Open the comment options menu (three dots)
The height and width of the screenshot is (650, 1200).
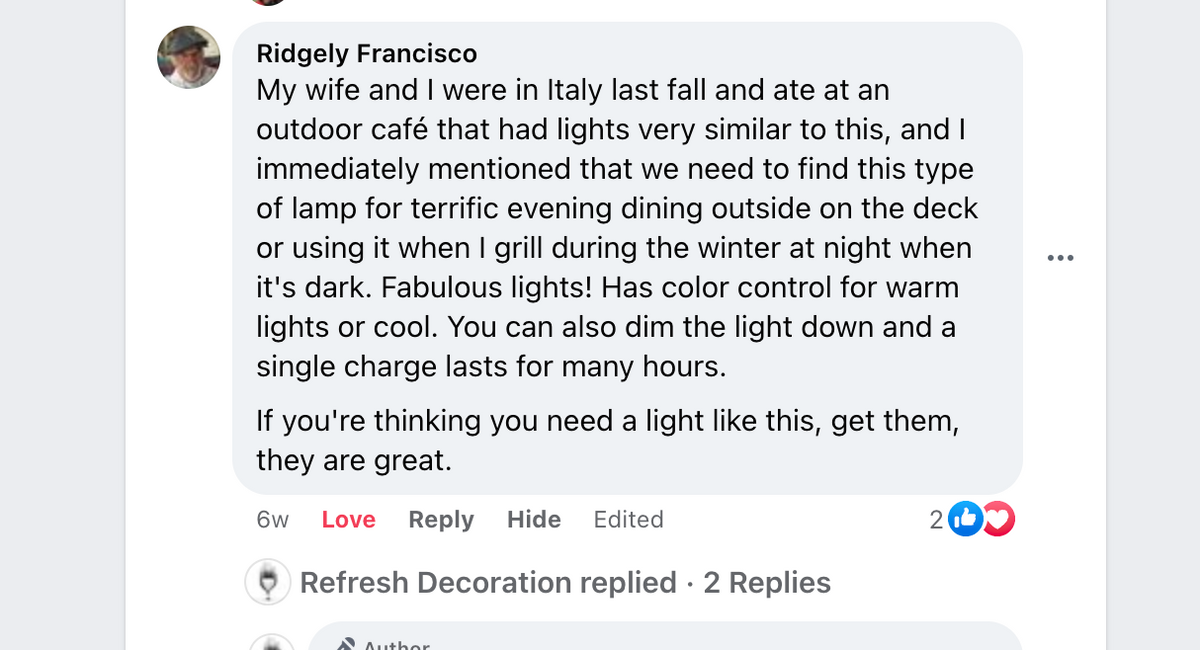1061,257
